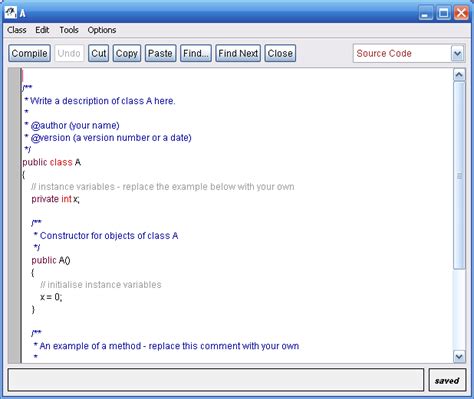
Task: Click the line 'public class A'
Action: (52, 162)
